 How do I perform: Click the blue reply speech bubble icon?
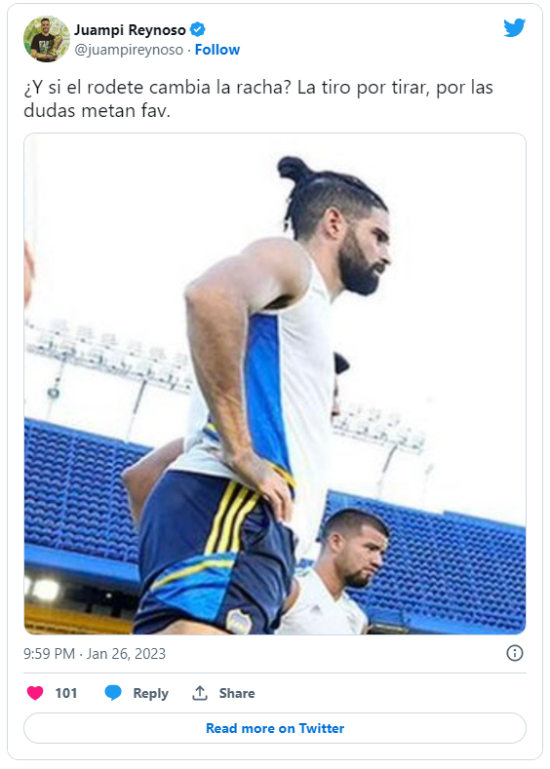point(113,692)
